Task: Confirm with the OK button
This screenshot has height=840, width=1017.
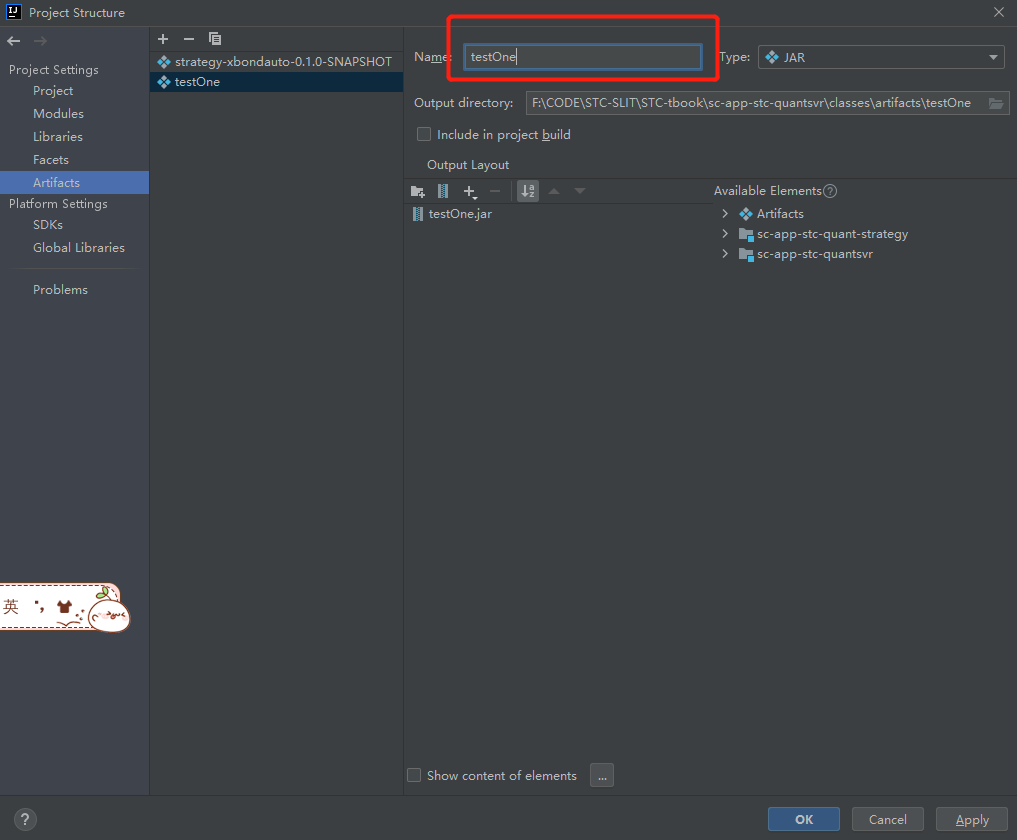Action: point(804,819)
